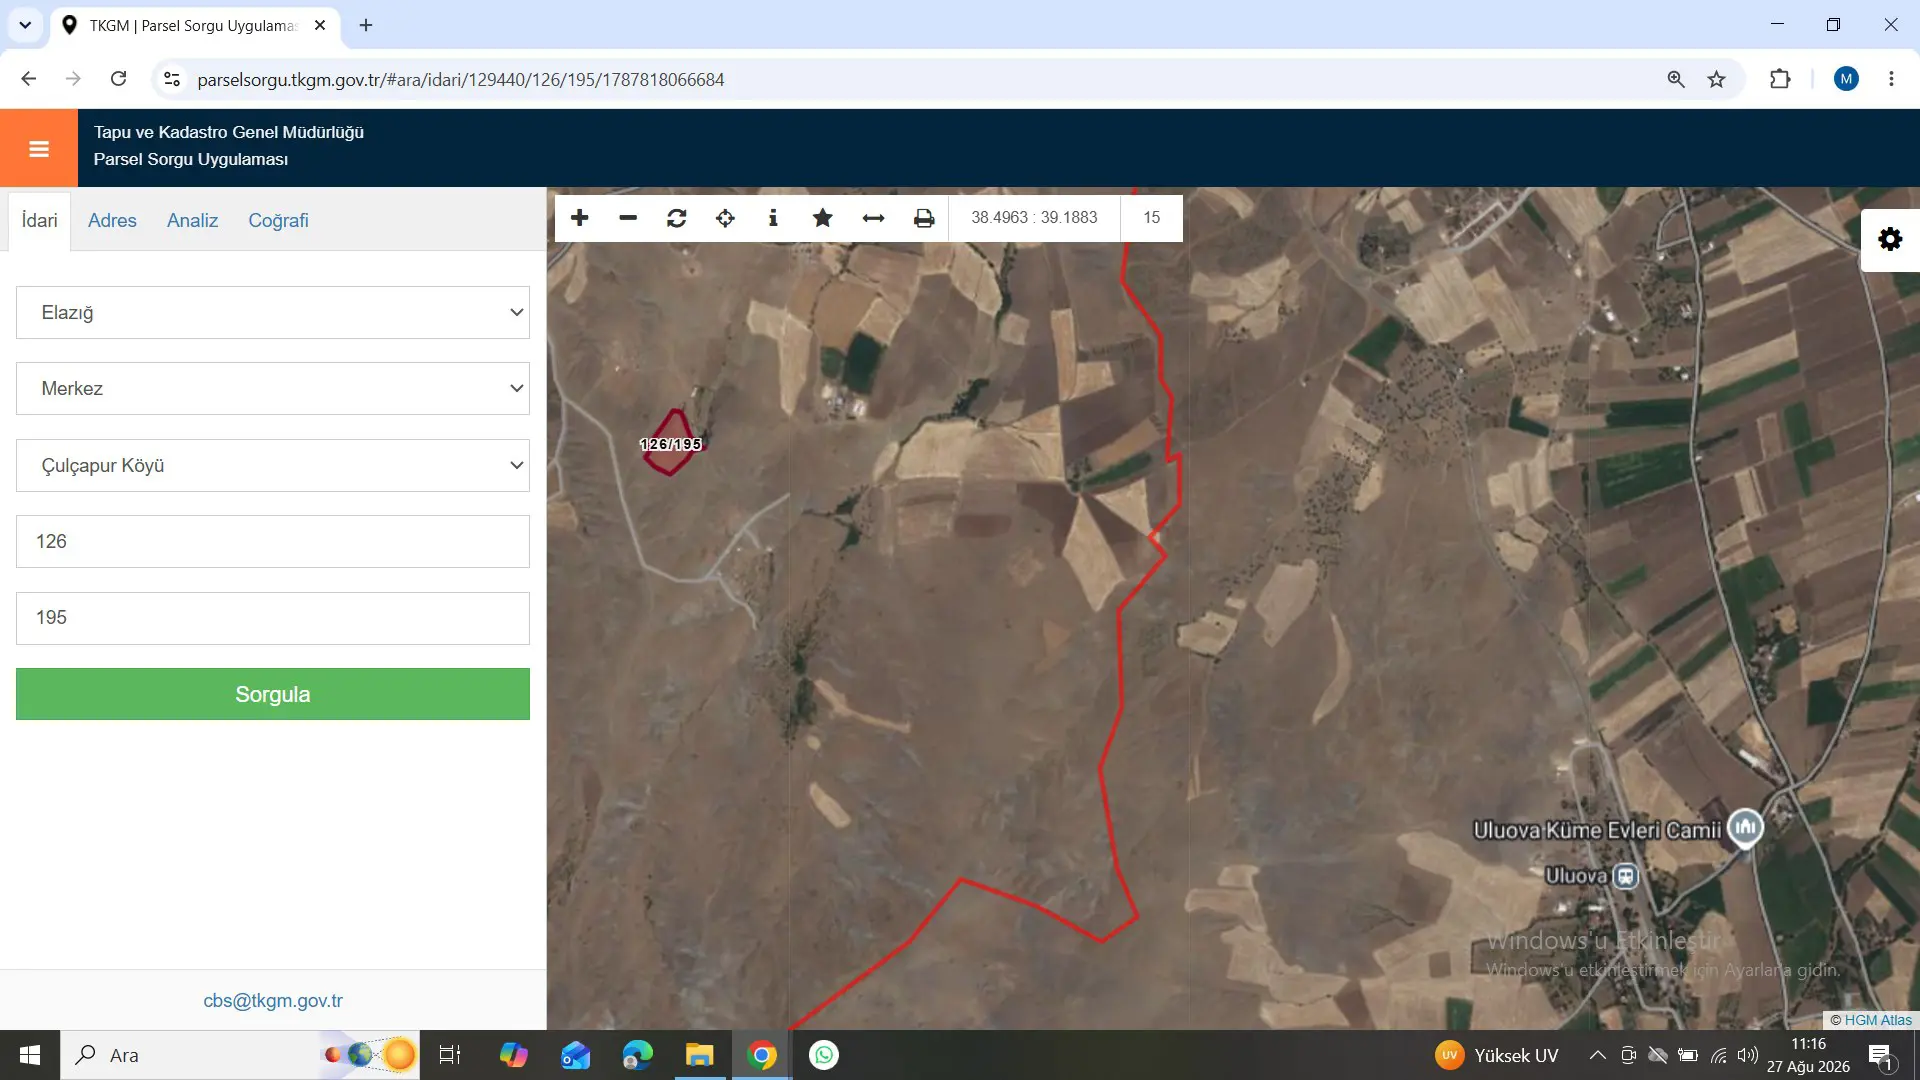View site information icon in address bar
The height and width of the screenshot is (1080, 1920).
click(x=172, y=79)
